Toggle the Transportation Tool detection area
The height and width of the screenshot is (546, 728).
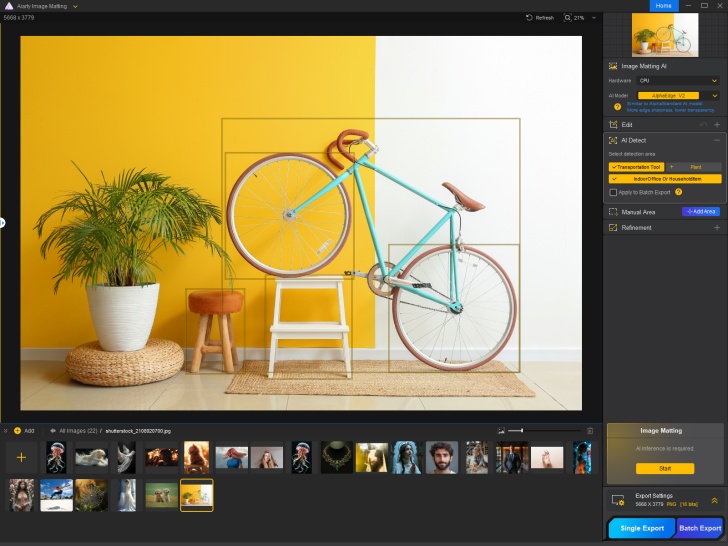point(637,167)
